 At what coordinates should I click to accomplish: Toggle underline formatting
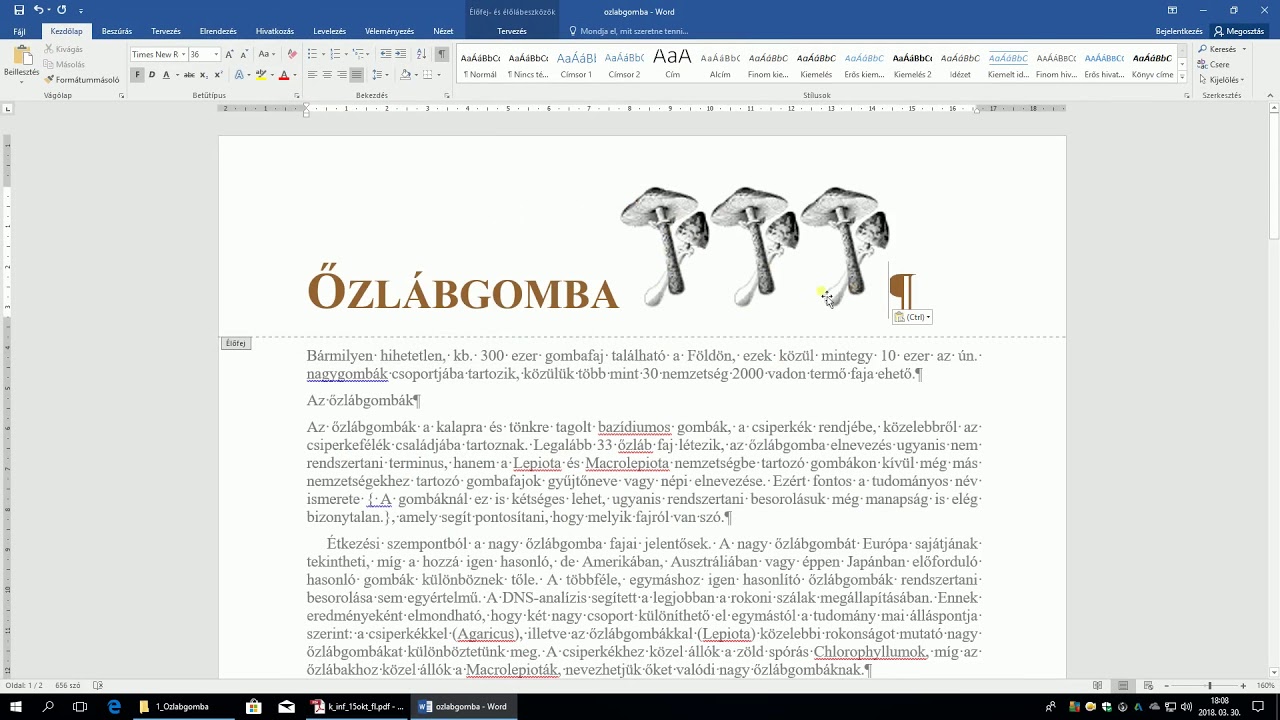pos(166,75)
